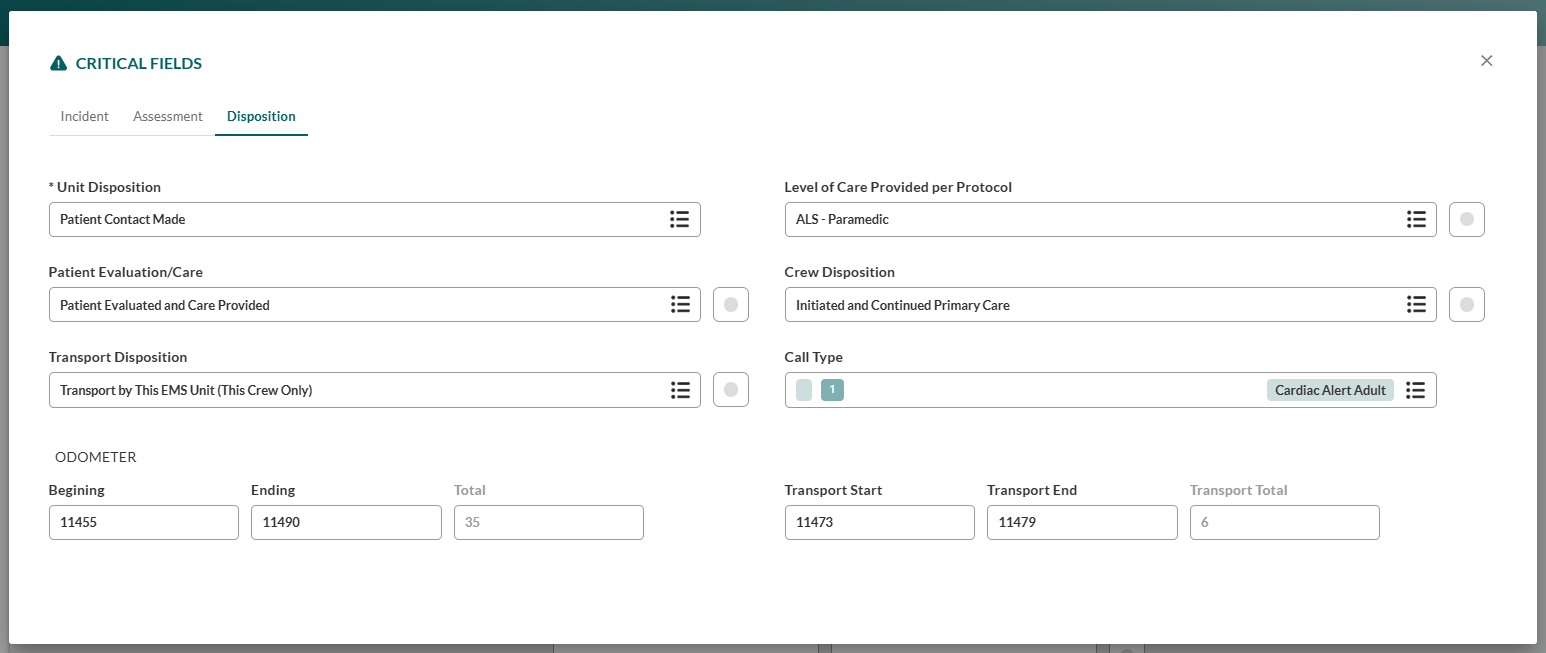Open the Unit Disposition field showing Patient Contact Made
The height and width of the screenshot is (653, 1546).
(350, 219)
